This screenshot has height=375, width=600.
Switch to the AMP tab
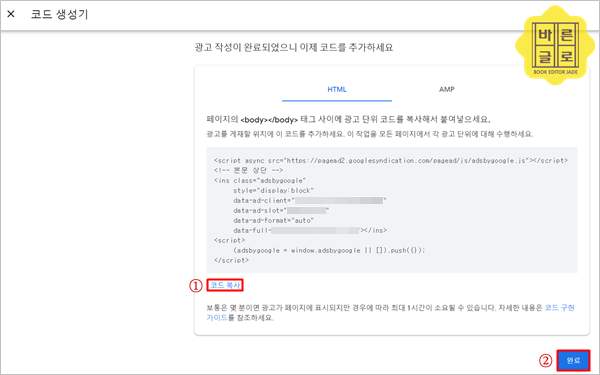(447, 90)
